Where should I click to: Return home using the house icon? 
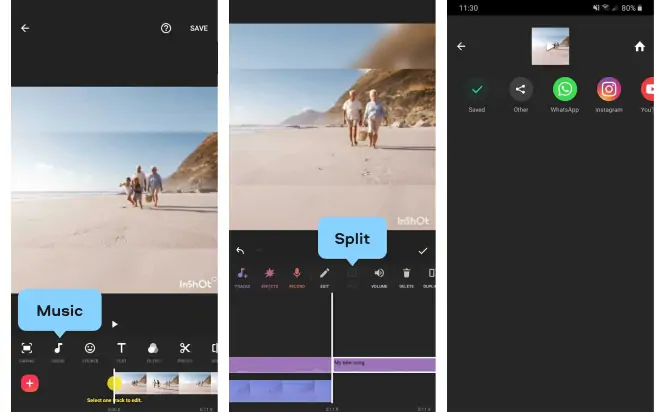click(x=639, y=46)
